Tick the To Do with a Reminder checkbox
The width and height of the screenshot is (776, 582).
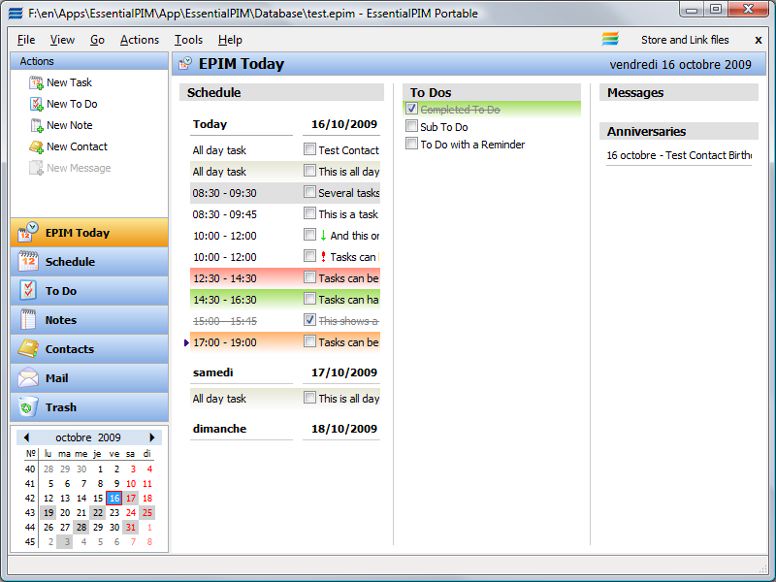[411, 144]
